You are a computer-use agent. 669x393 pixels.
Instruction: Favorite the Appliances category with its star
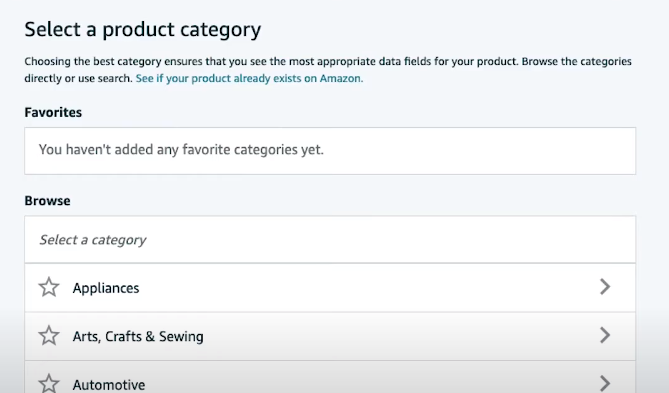(x=49, y=287)
